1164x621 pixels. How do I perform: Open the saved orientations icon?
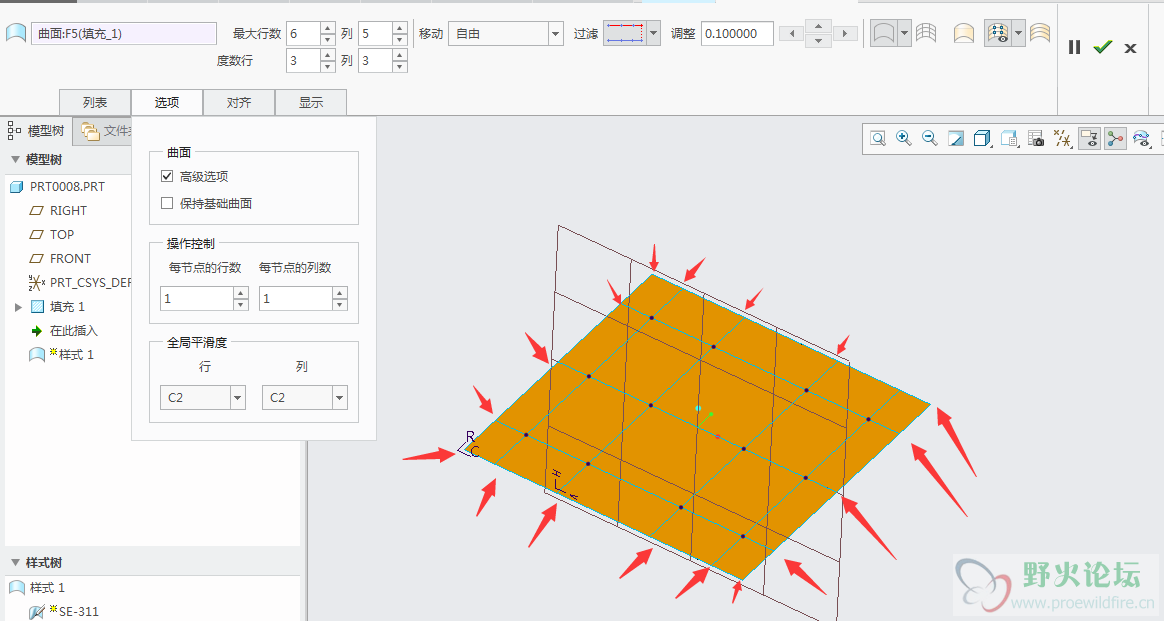pyautogui.click(x=1009, y=139)
